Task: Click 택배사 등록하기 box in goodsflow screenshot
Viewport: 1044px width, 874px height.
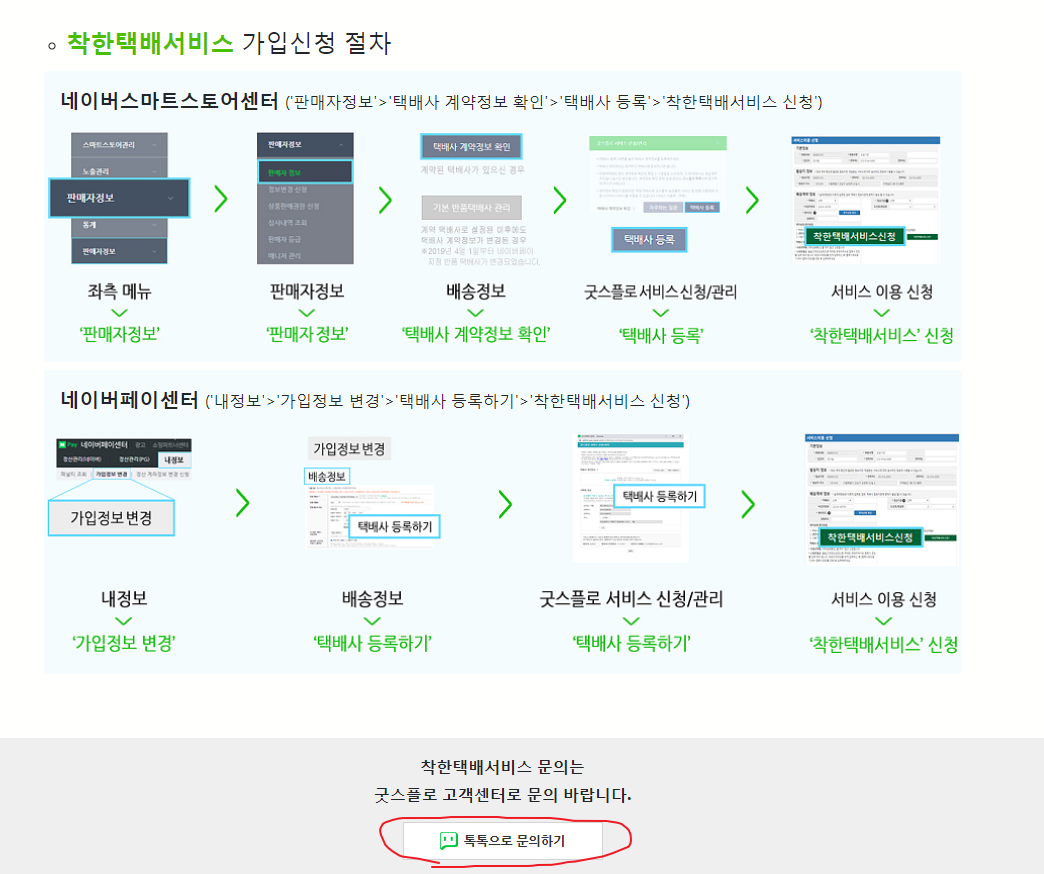Action: pyautogui.click(x=659, y=496)
